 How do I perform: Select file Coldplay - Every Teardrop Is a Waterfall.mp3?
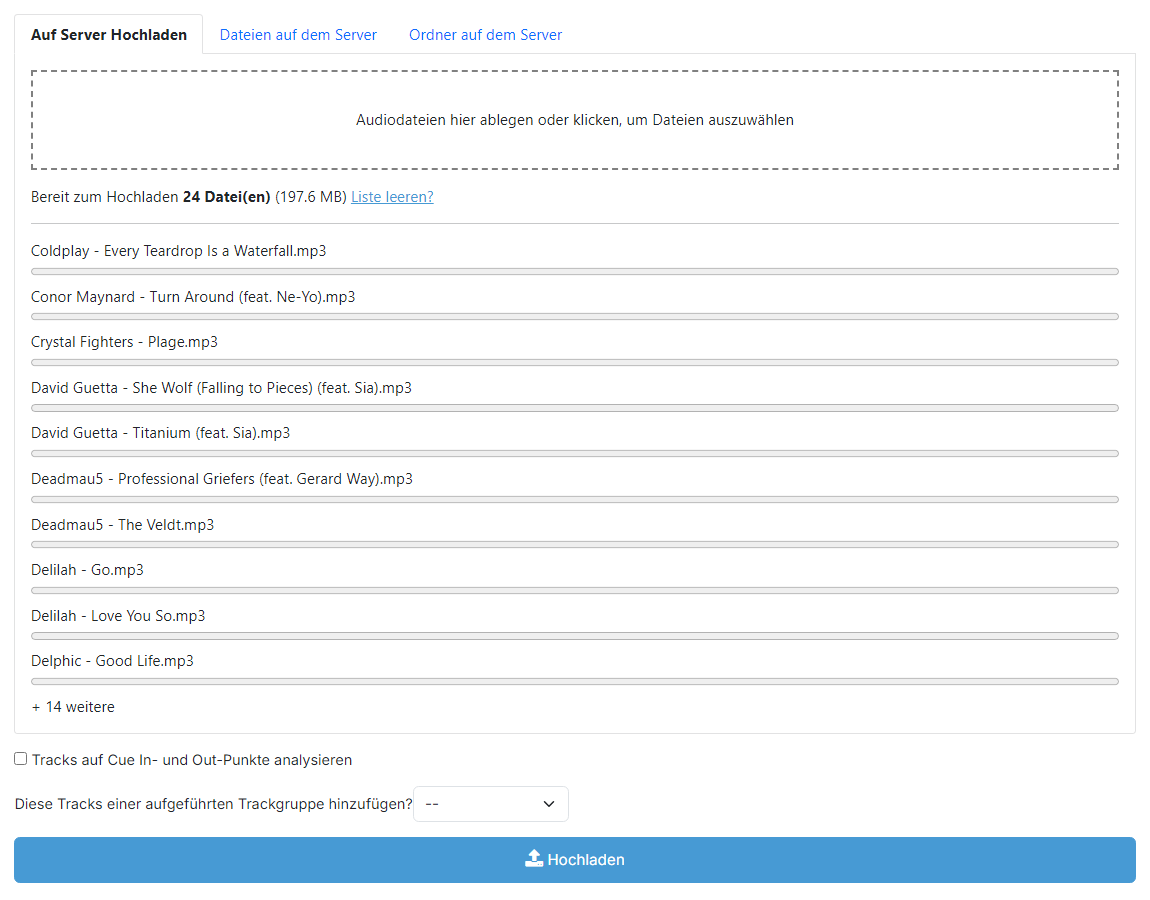(178, 251)
